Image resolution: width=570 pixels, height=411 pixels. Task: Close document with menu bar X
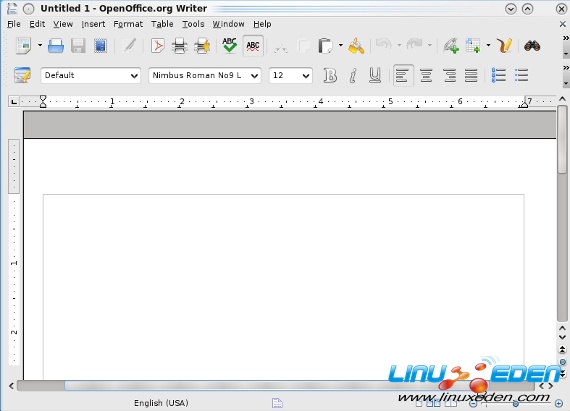[562, 24]
